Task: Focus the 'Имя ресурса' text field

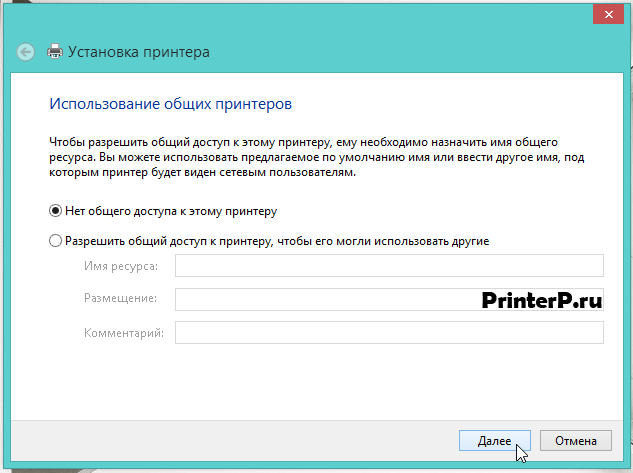Action: (x=389, y=266)
